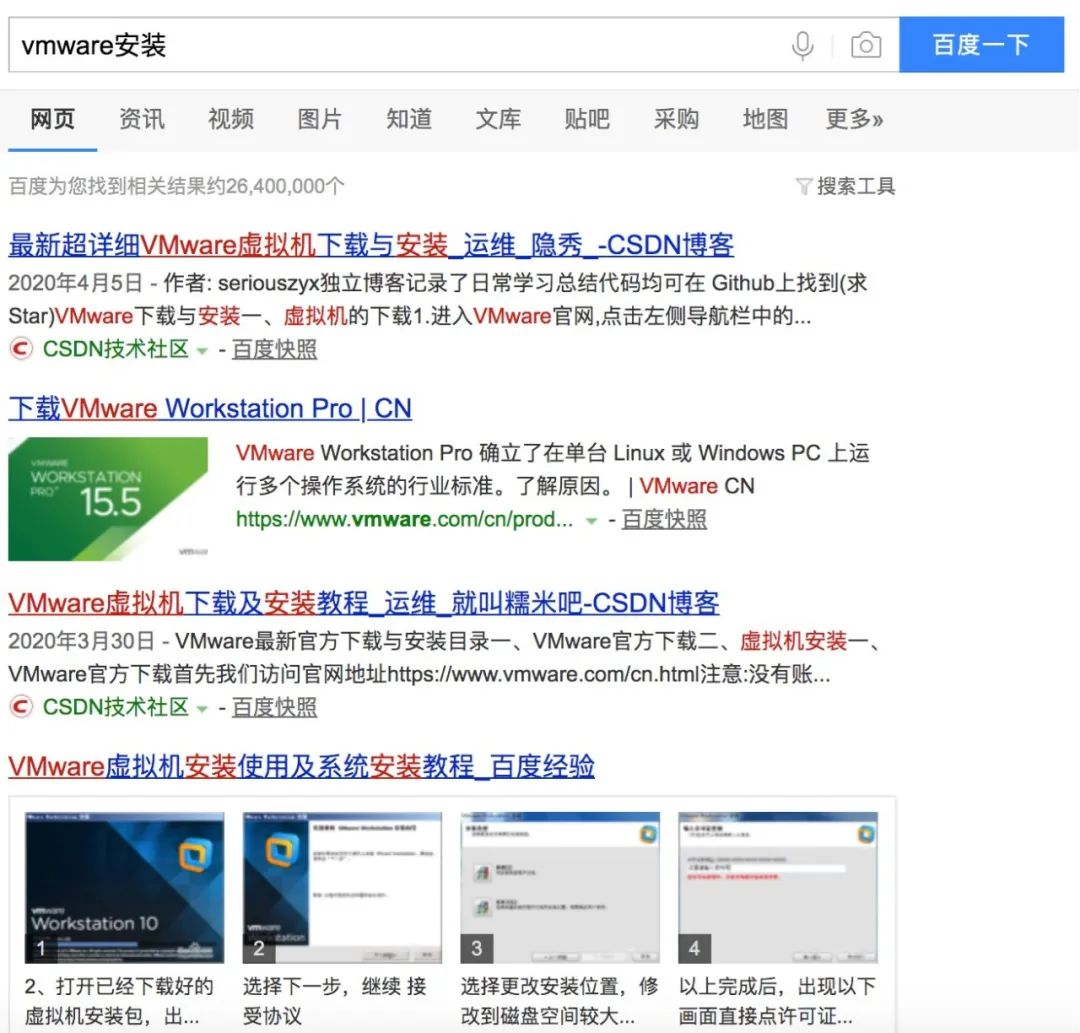The width and height of the screenshot is (1080, 1033).
Task: Open 百度快照 for the third result
Action: (274, 707)
